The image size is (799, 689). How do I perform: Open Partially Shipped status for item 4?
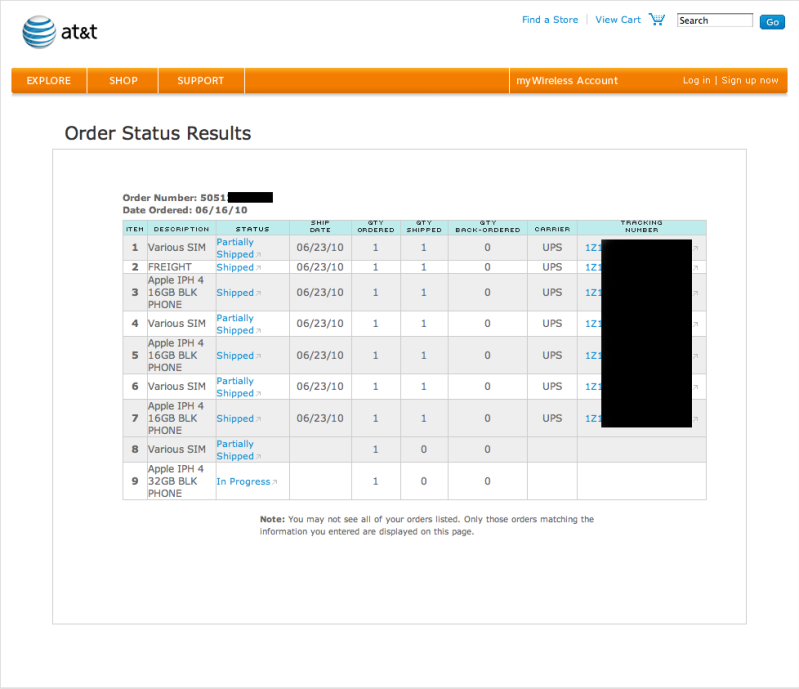click(235, 324)
